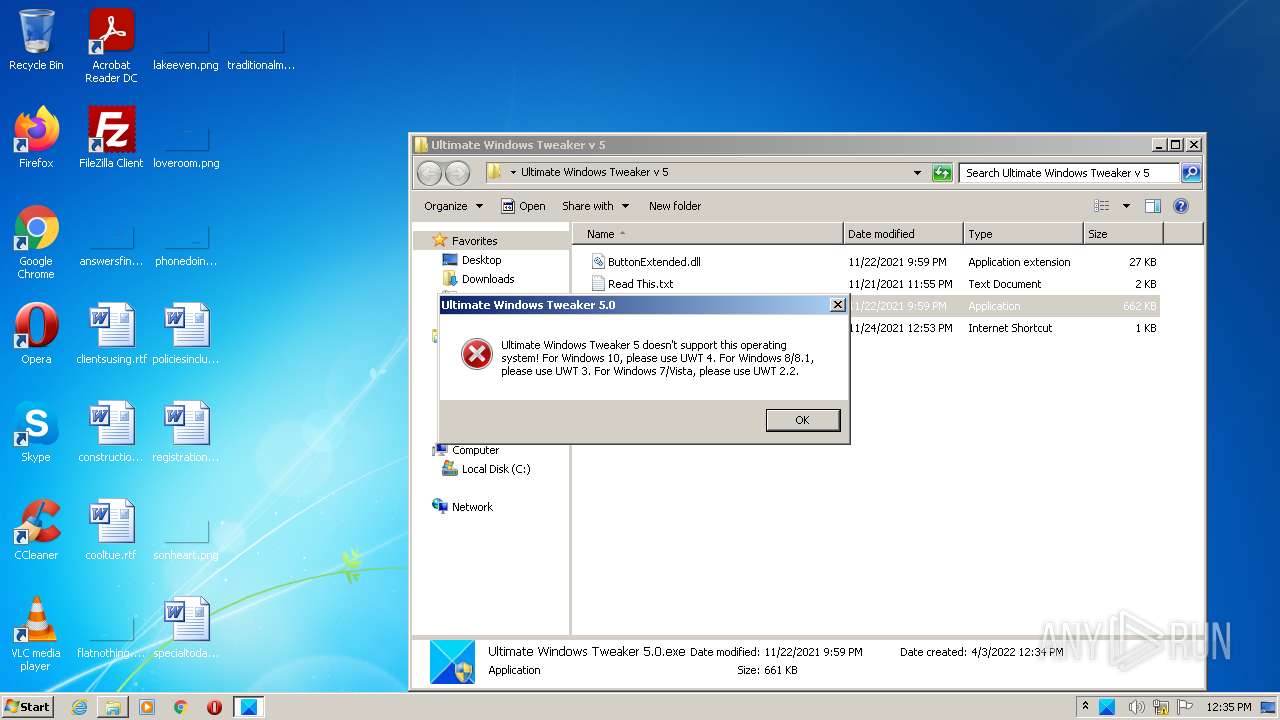Expand address bar history dropdown

click(x=917, y=173)
